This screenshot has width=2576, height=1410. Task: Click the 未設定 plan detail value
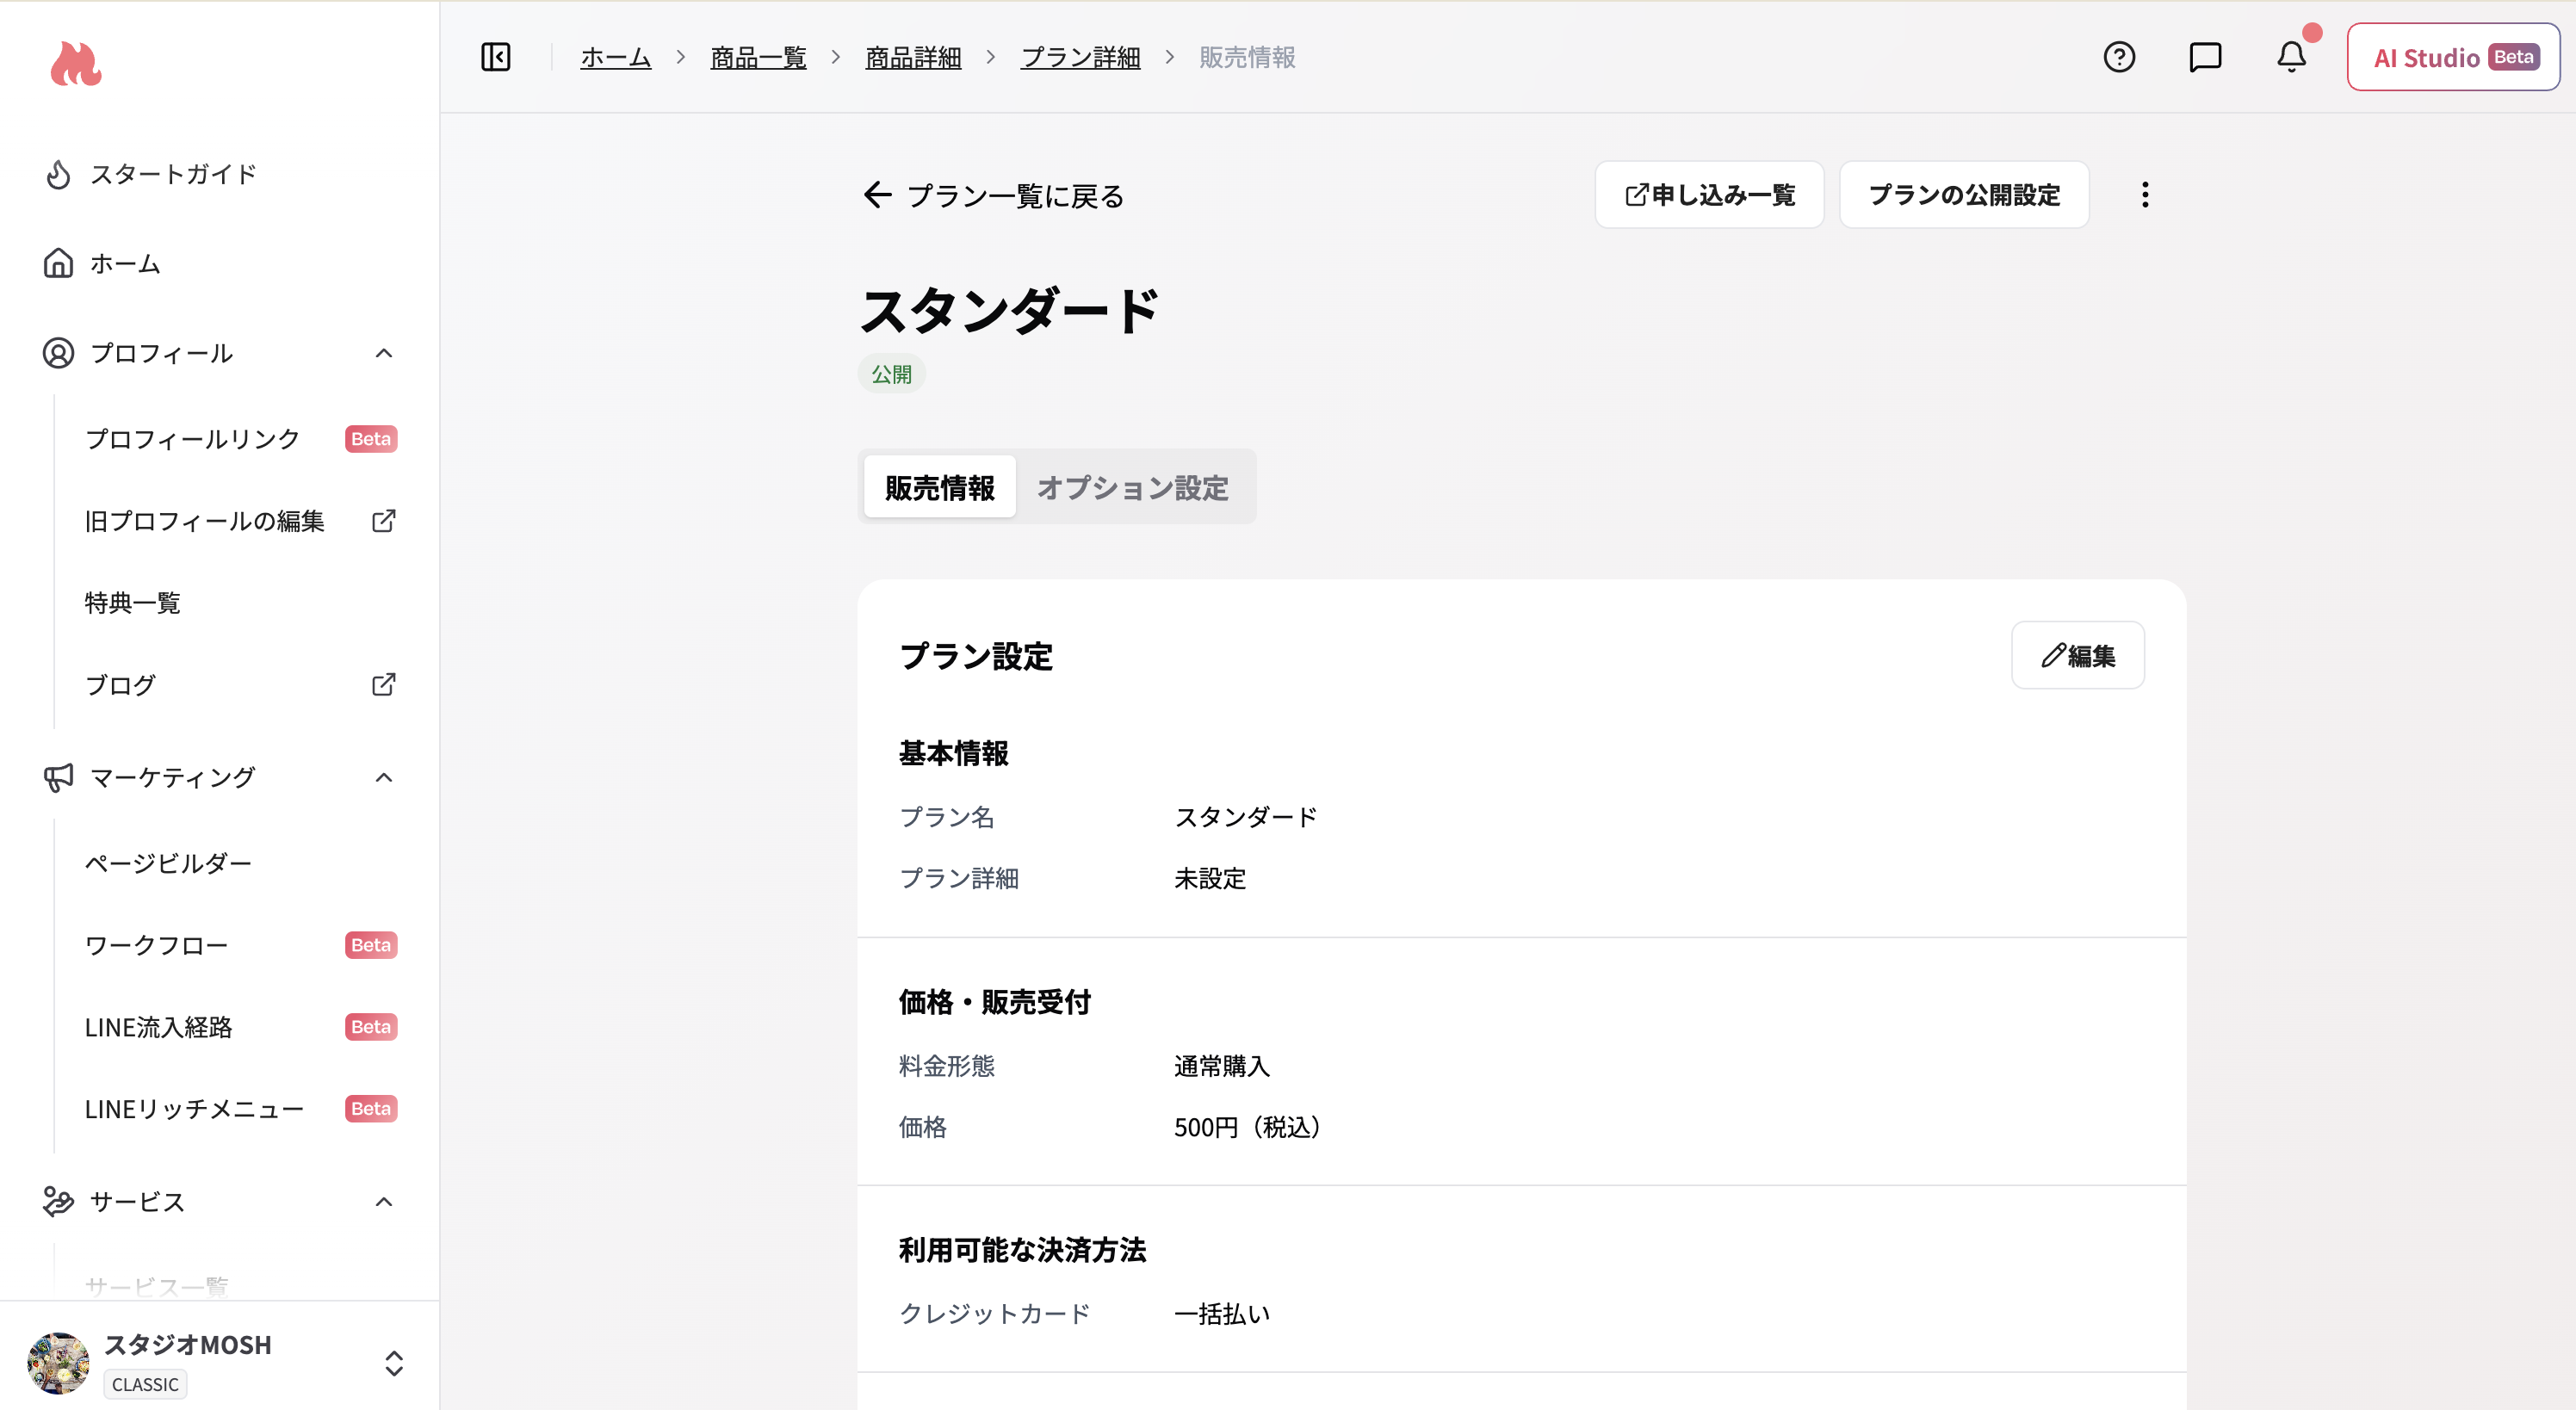1209,878
